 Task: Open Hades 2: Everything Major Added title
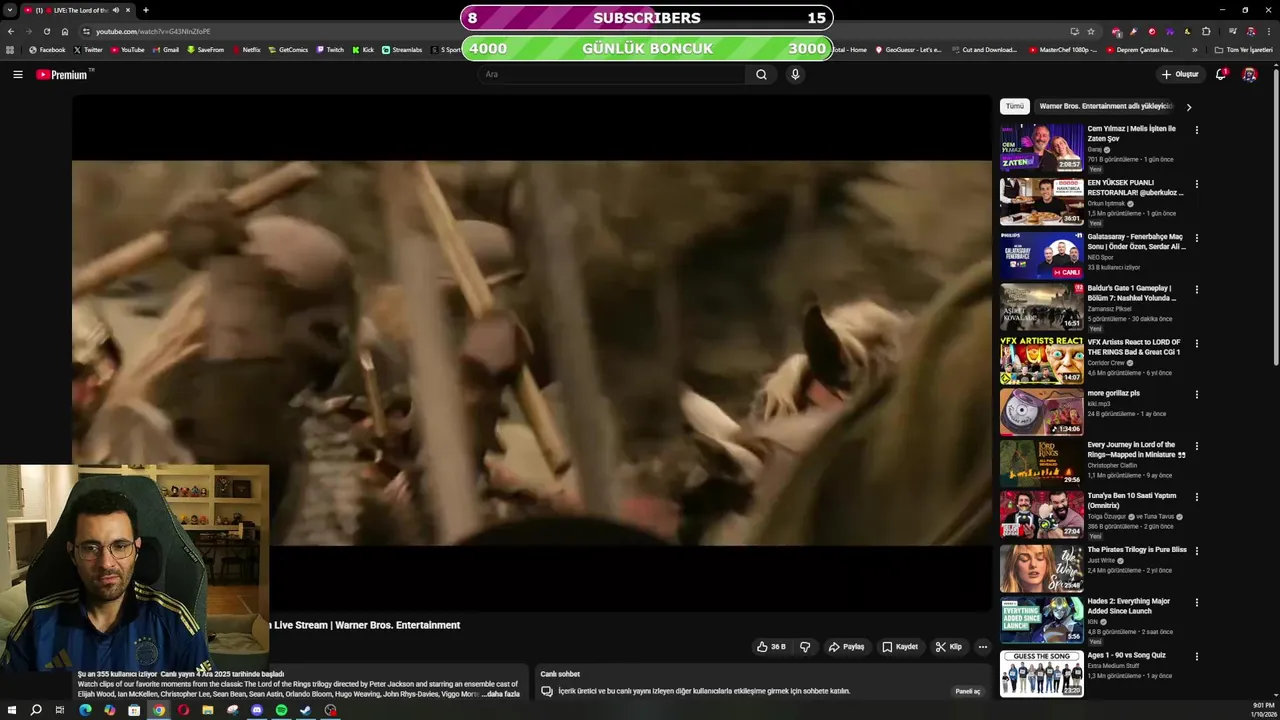point(1128,606)
